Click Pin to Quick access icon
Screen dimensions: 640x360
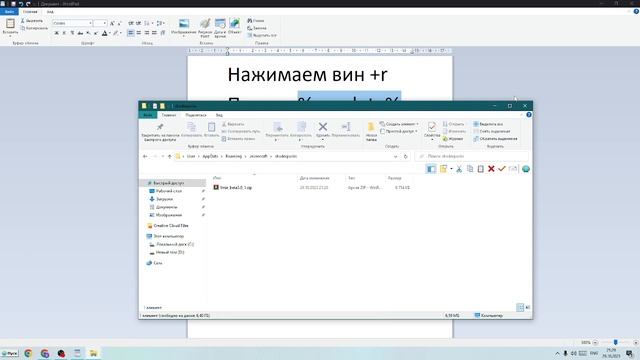tap(160, 127)
